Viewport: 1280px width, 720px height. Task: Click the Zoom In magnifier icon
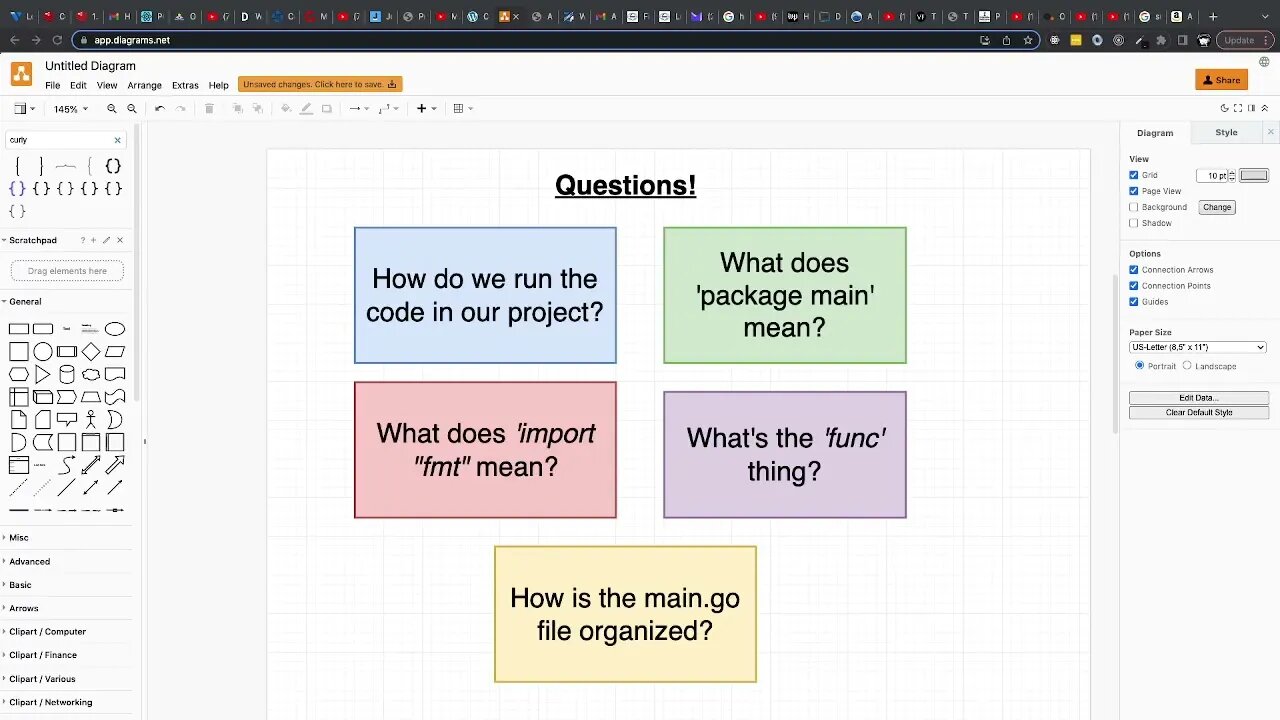(x=112, y=109)
